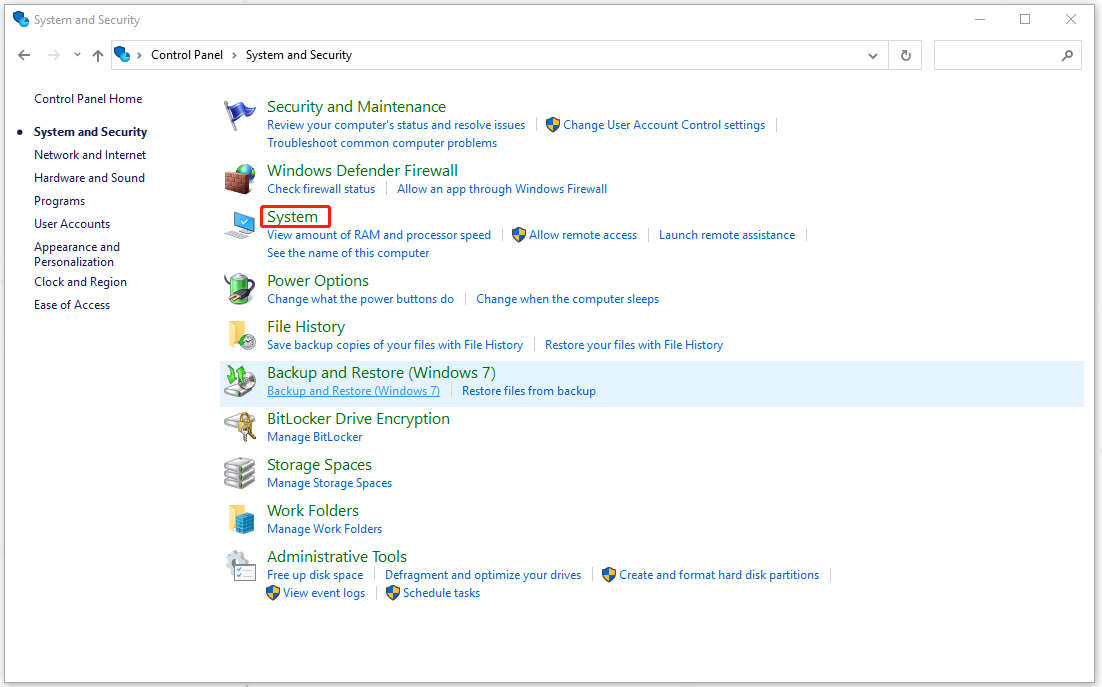Refresh the Control Panel view
Image resolution: width=1102 pixels, height=687 pixels.
coord(905,55)
